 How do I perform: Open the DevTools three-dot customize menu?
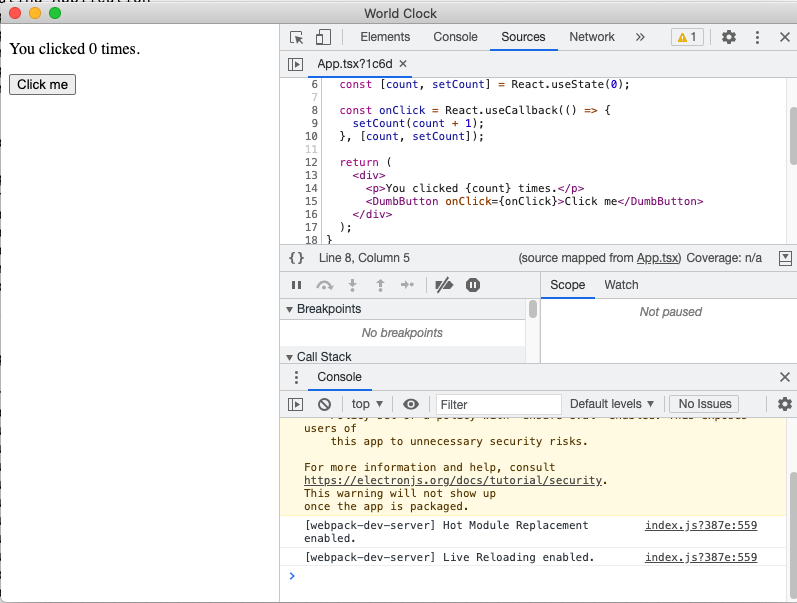pyautogui.click(x=757, y=37)
